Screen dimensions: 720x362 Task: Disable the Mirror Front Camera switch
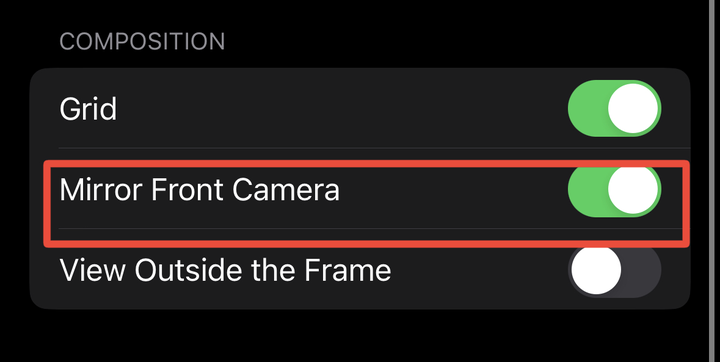[x=614, y=191]
